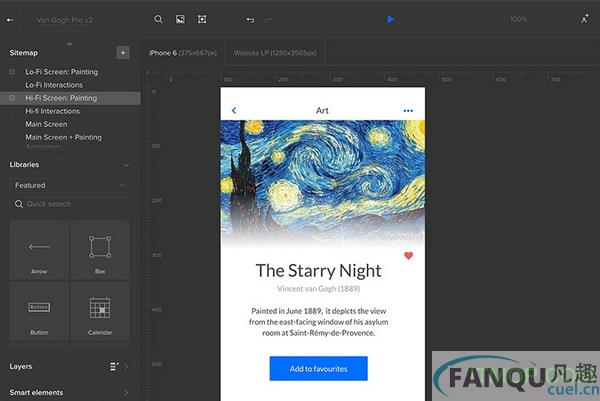Collapse the Libraries panel chevron
Image resolution: width=600 pixels, height=401 pixels.
point(126,165)
